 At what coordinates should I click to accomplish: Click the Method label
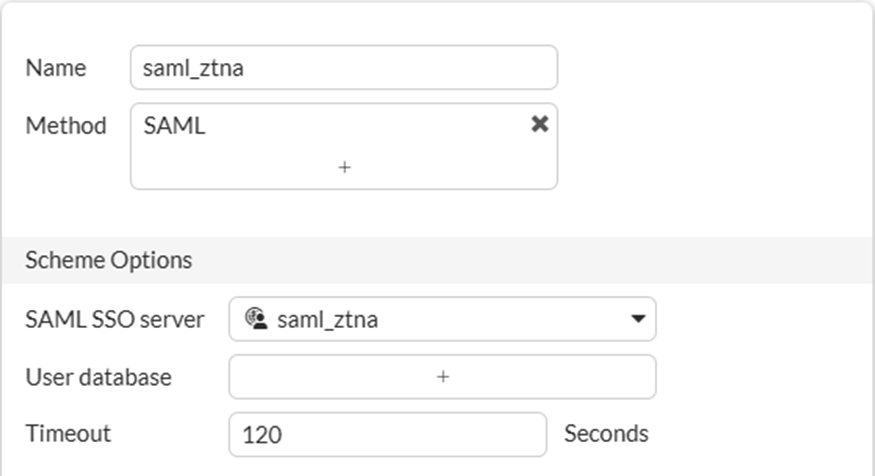click(66, 126)
